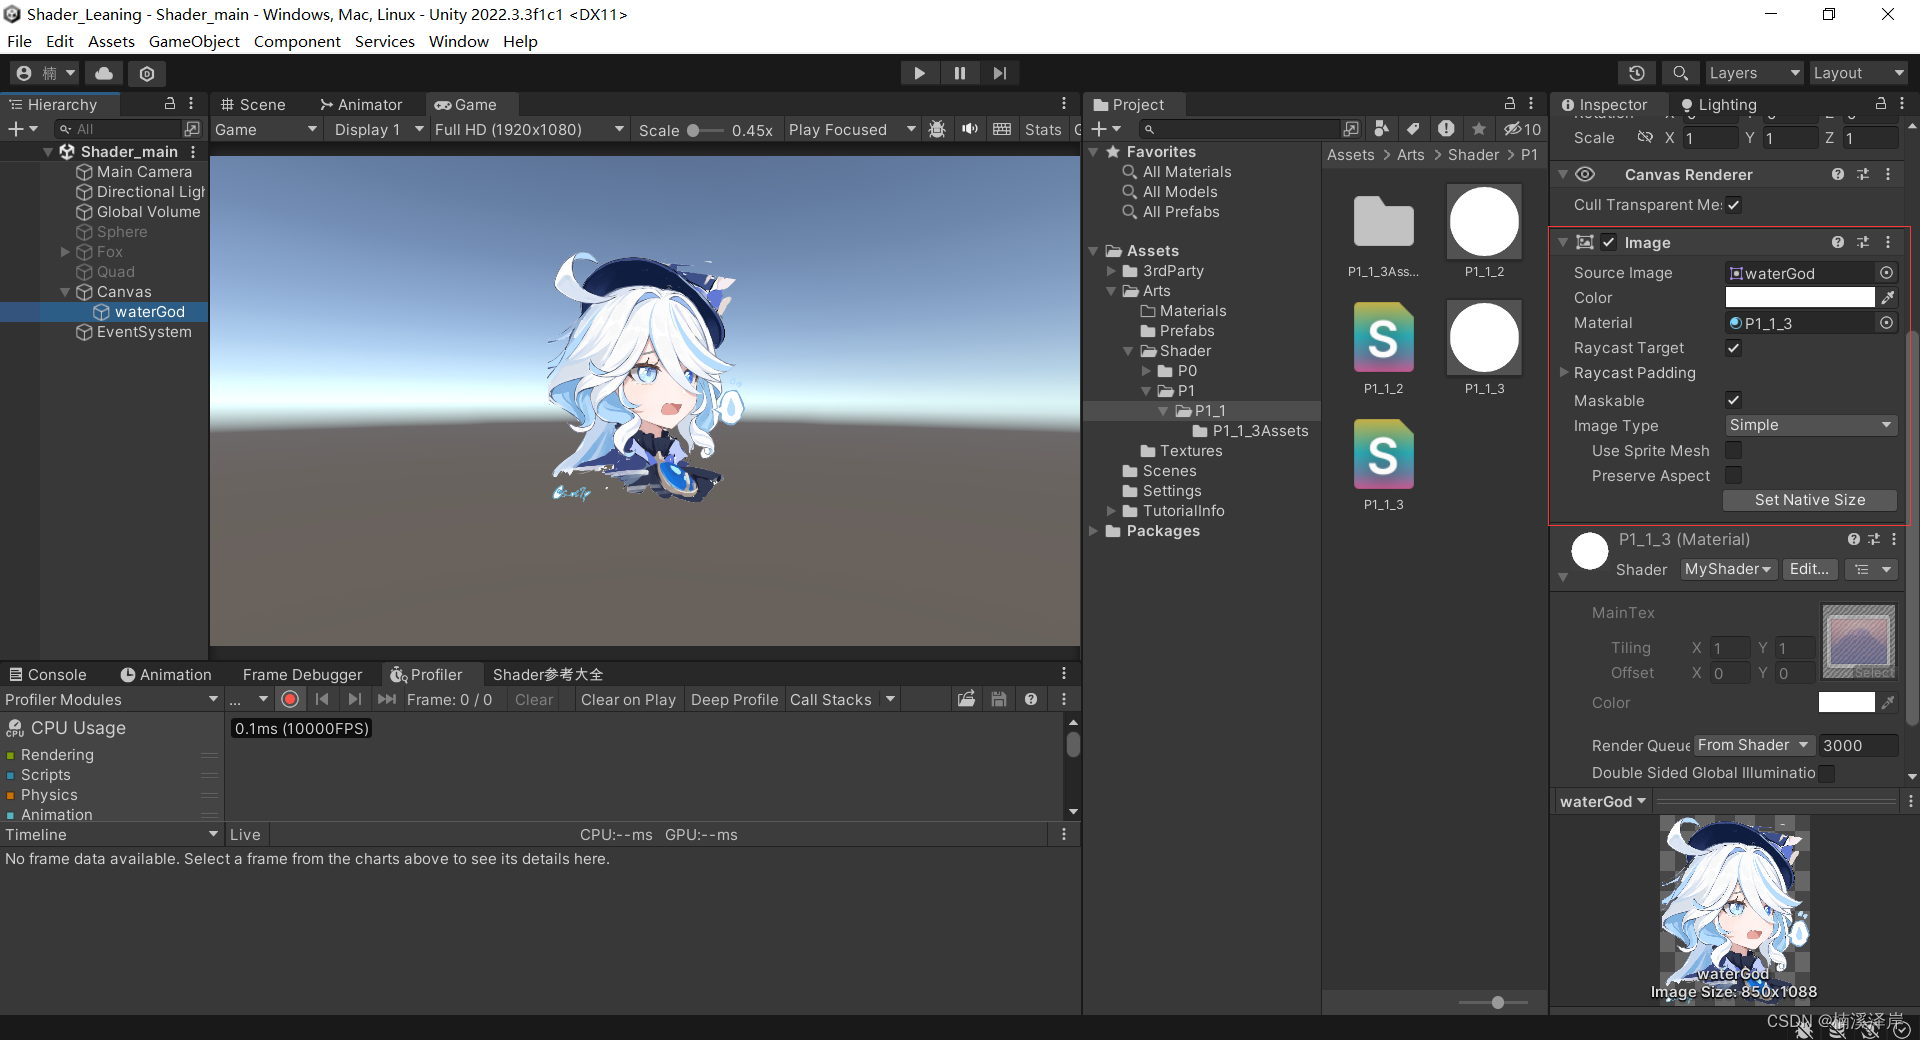Open the Image component preset icon
This screenshot has width=1920, height=1040.
tap(1863, 242)
